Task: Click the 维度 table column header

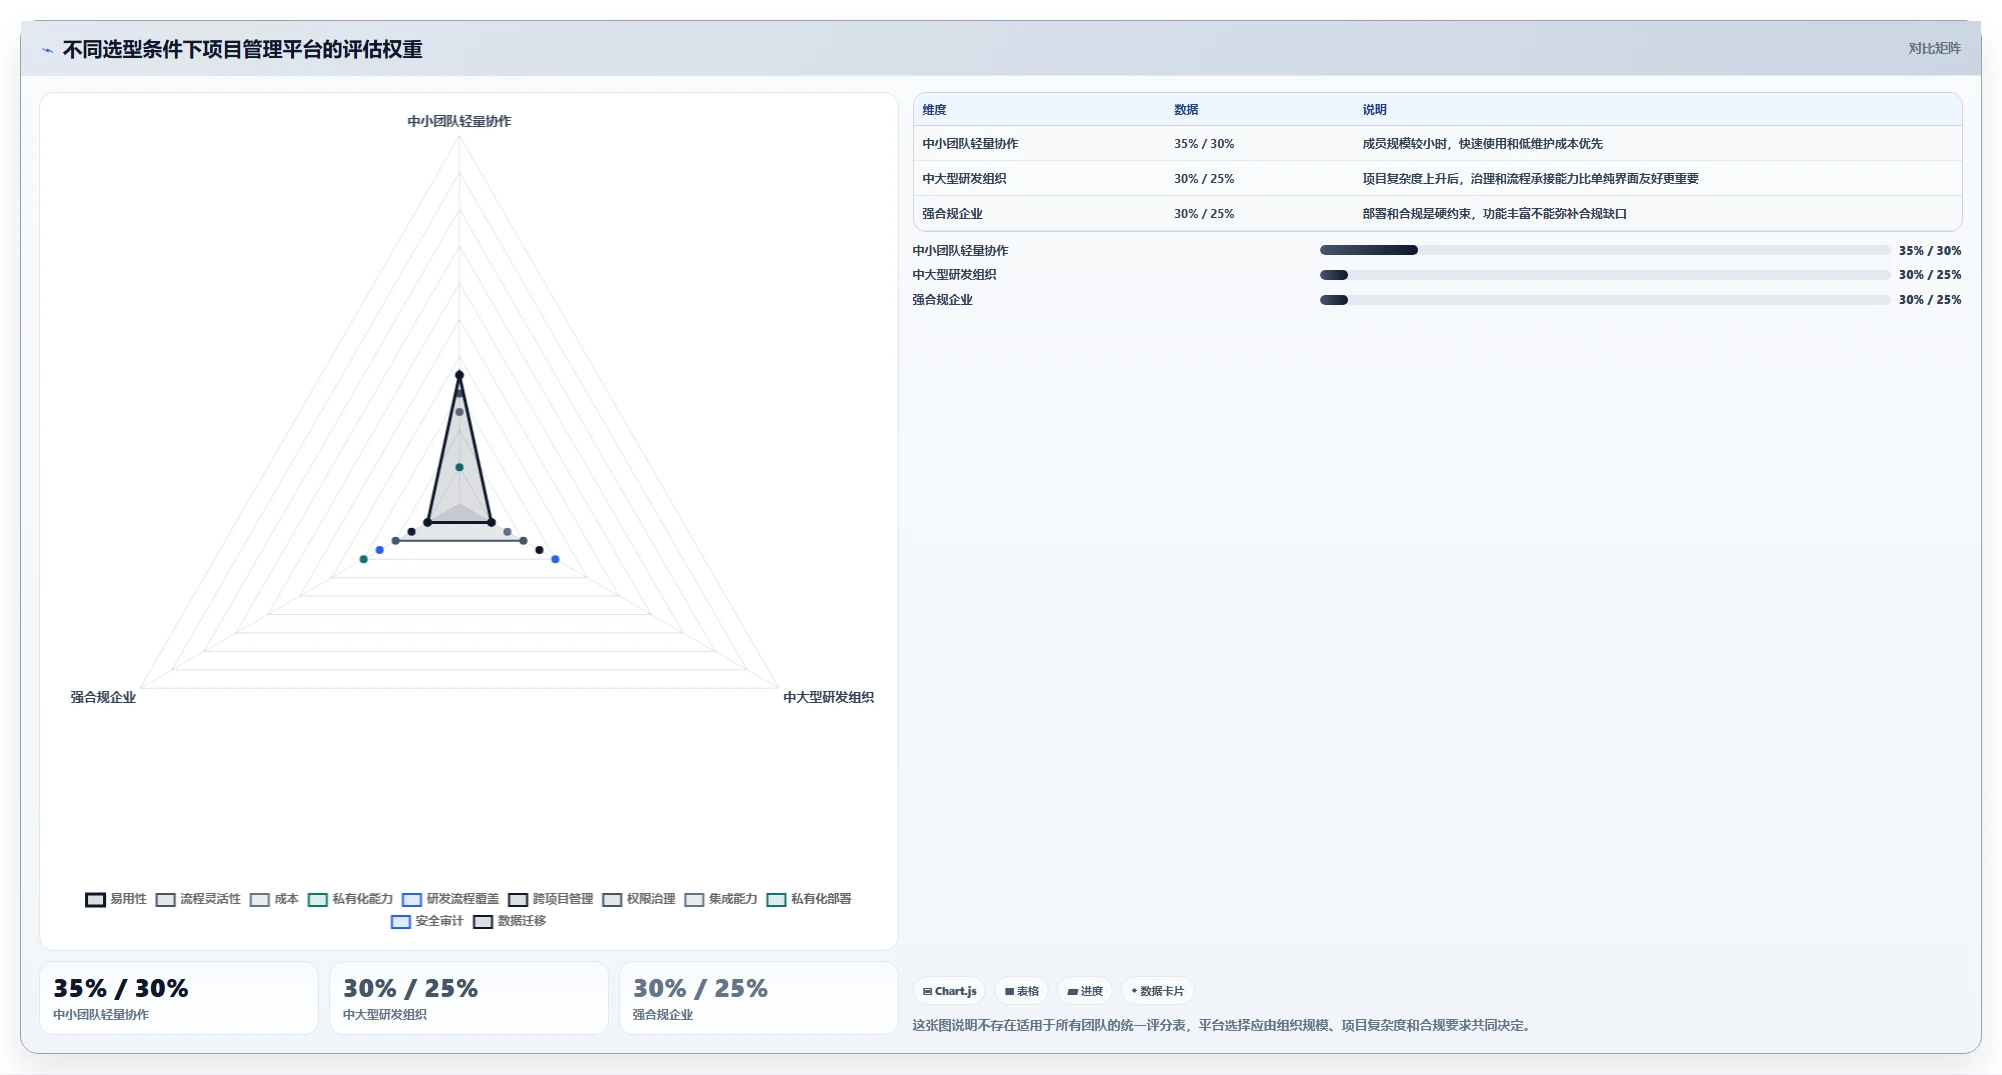Action: (934, 110)
